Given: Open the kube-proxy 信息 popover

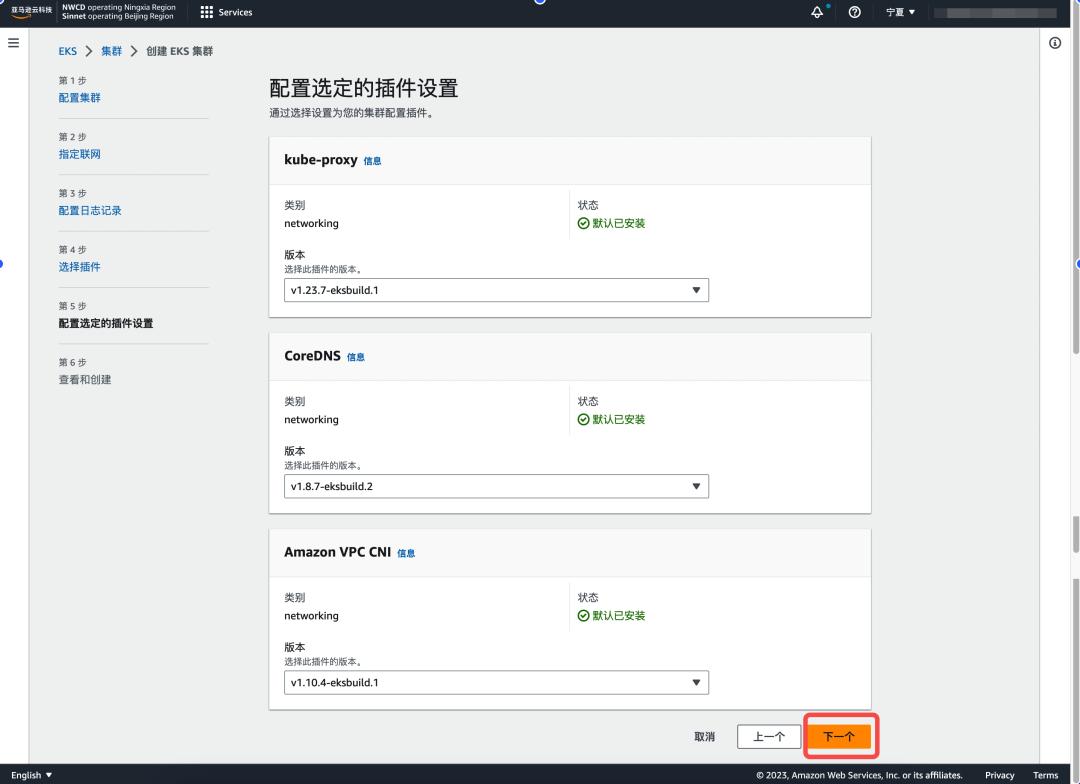Looking at the screenshot, I should click(371, 160).
